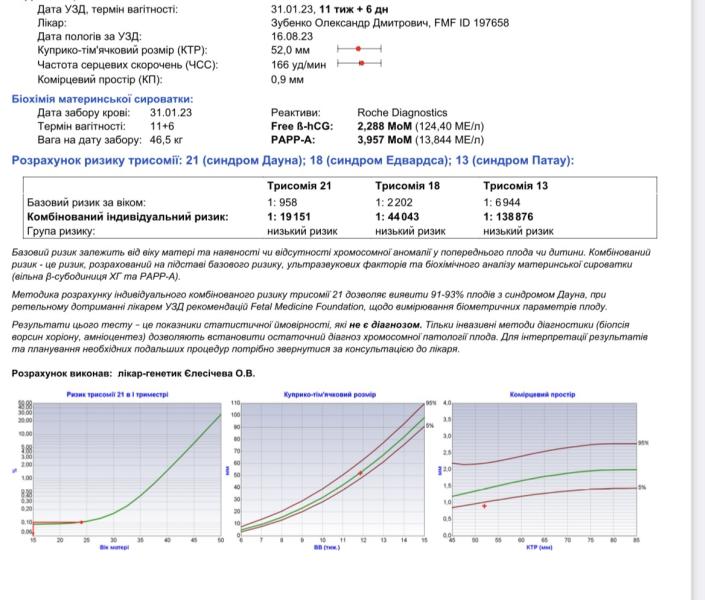Click row label 'Базовий ризик за віком:'
The height and width of the screenshot is (600, 705).
coord(86,202)
